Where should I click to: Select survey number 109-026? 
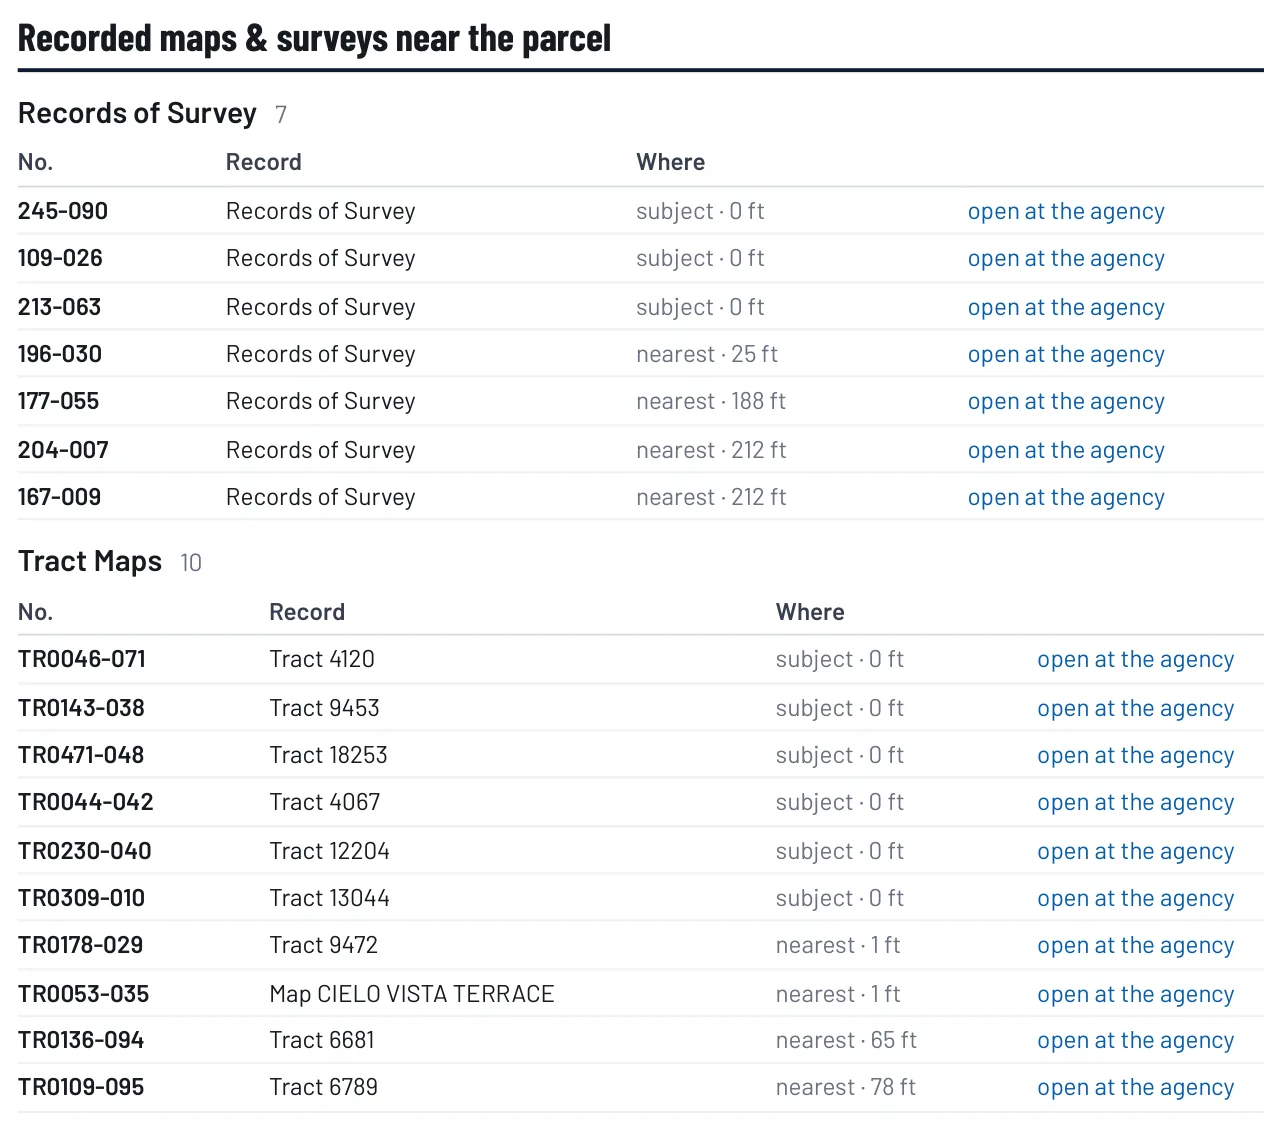click(60, 258)
